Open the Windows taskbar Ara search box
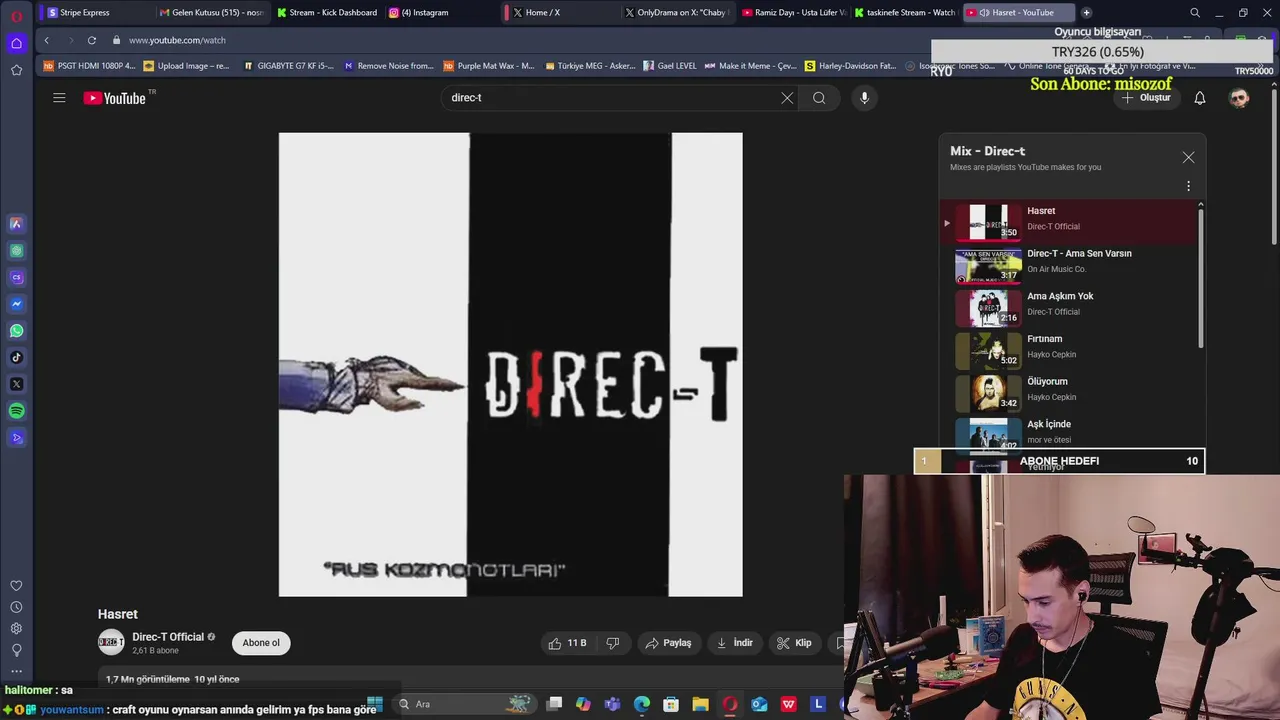Viewport: 1280px width, 720px height. coord(465,704)
